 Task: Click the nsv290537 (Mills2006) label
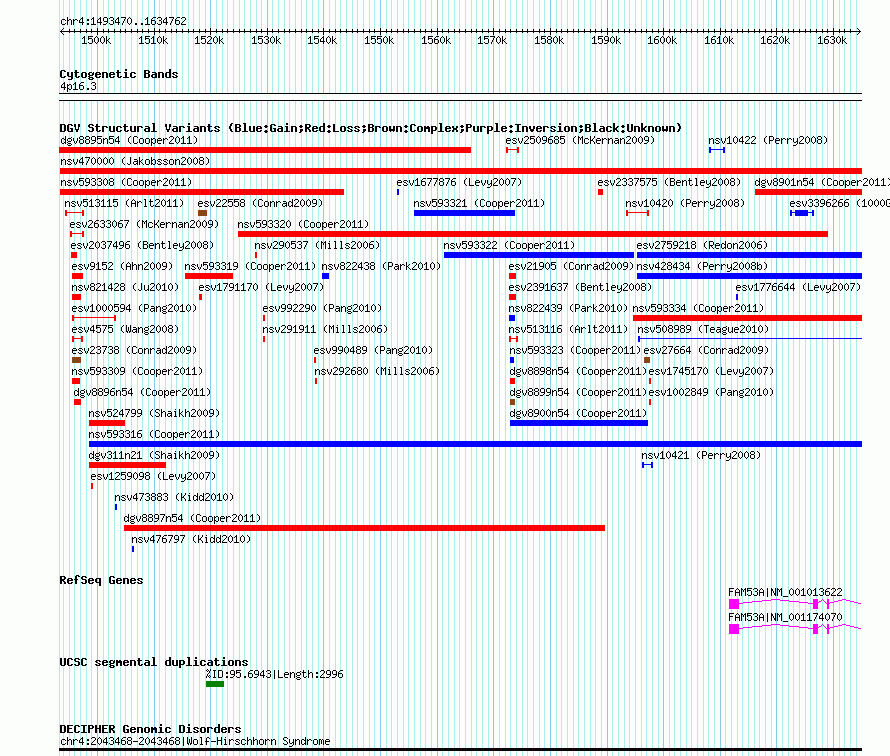coord(317,245)
